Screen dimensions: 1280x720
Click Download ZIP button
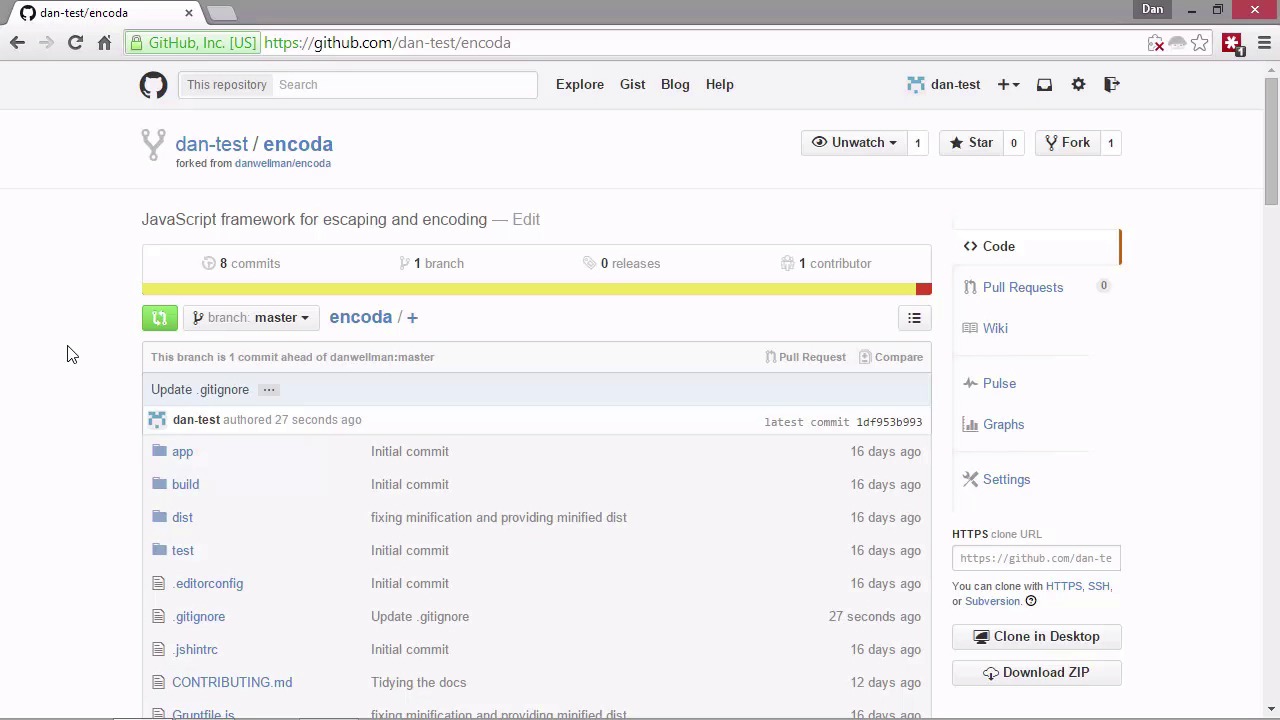[1037, 673]
